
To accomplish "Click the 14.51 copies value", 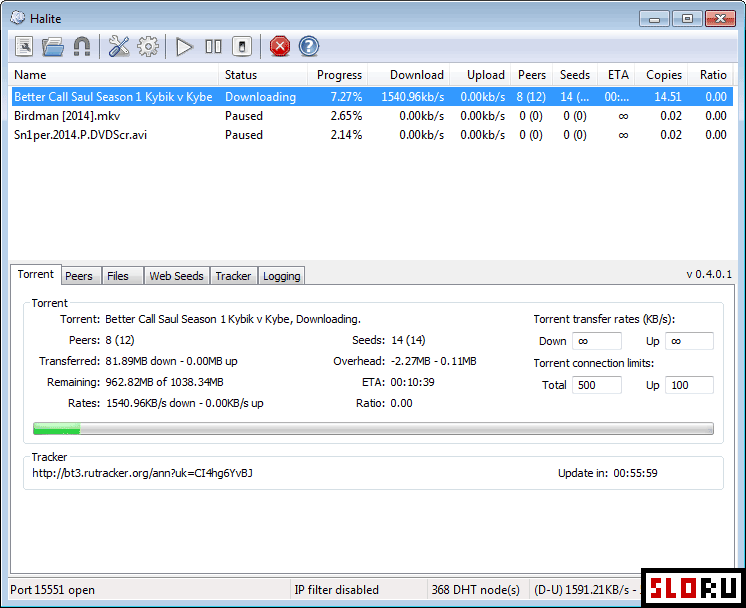I will point(668,97).
